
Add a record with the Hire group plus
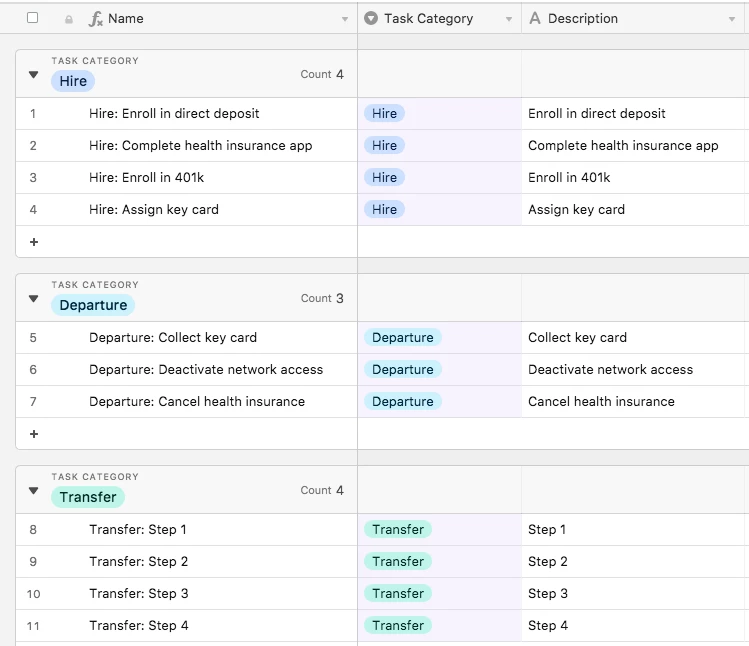(34, 242)
